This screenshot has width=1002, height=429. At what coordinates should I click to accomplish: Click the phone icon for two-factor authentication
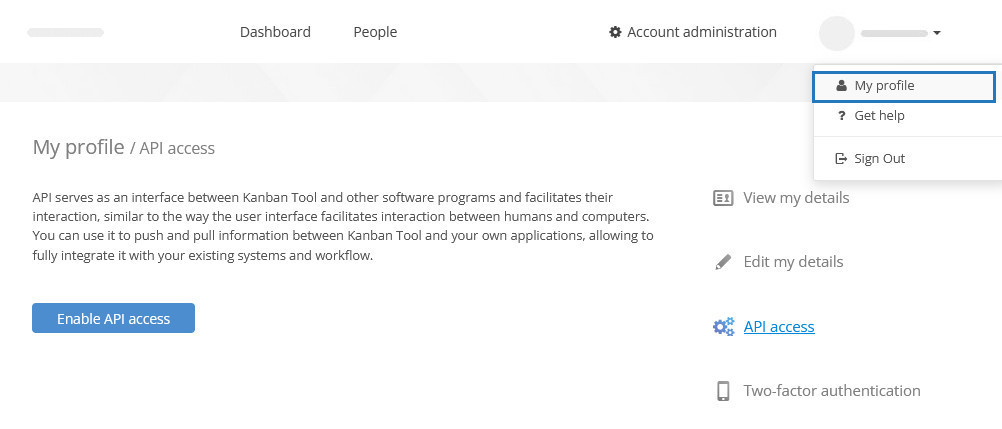[x=723, y=391]
